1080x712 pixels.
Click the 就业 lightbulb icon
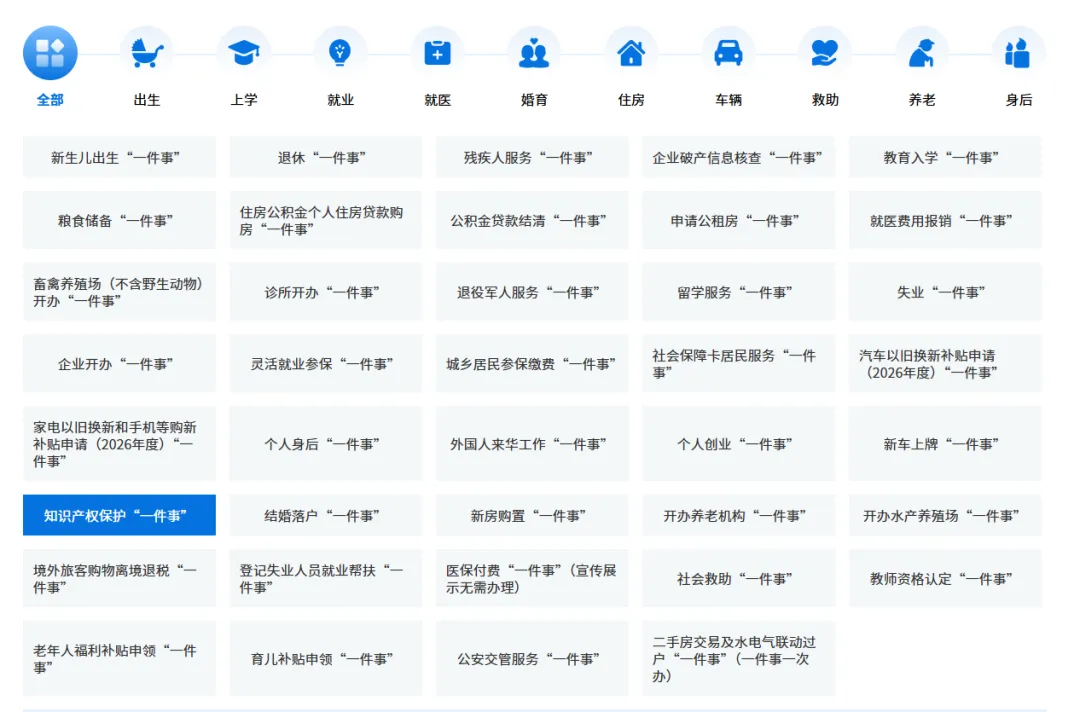click(x=340, y=53)
